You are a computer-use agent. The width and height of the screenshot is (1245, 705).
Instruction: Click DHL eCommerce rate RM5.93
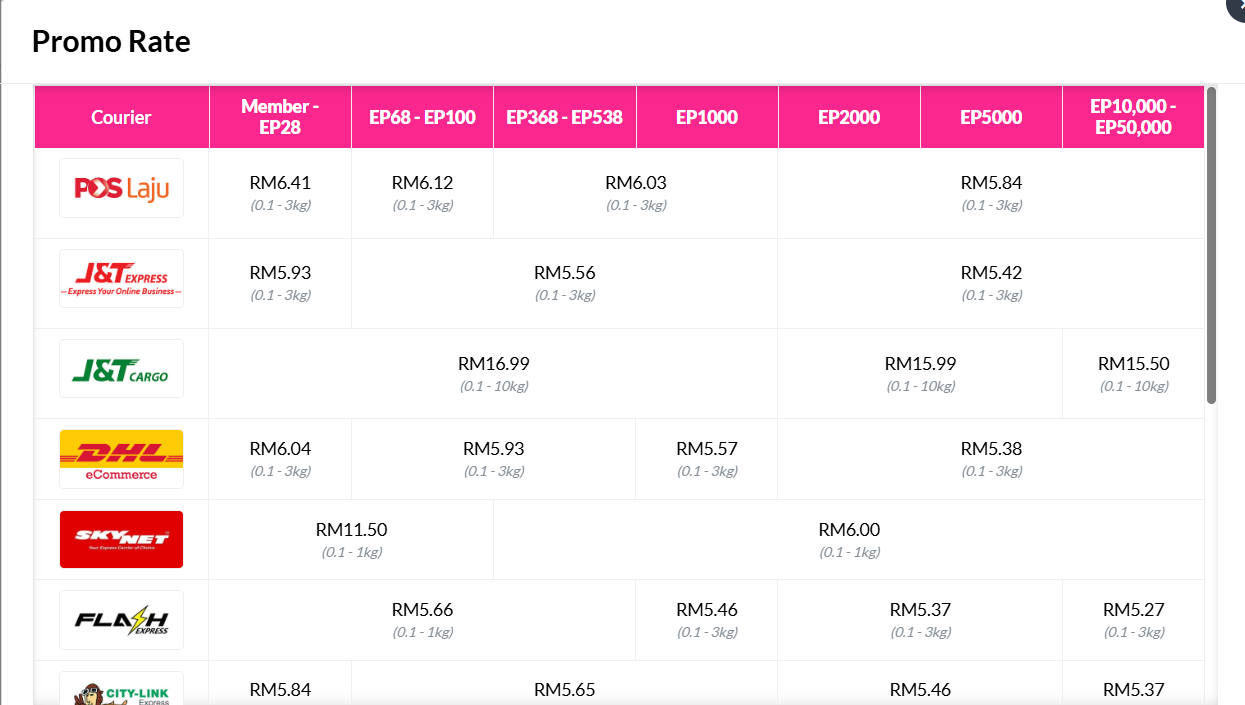(494, 449)
